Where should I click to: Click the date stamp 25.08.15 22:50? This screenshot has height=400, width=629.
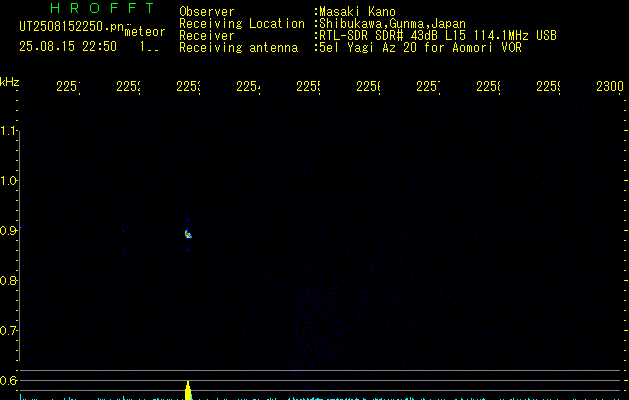tap(68, 47)
